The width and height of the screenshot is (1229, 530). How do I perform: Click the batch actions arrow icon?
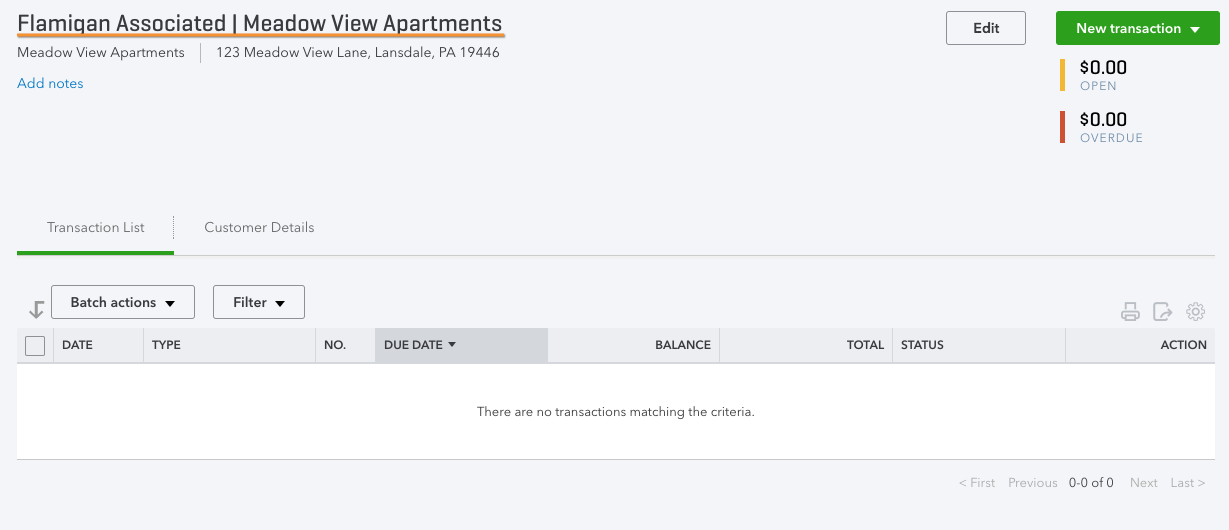(36, 309)
